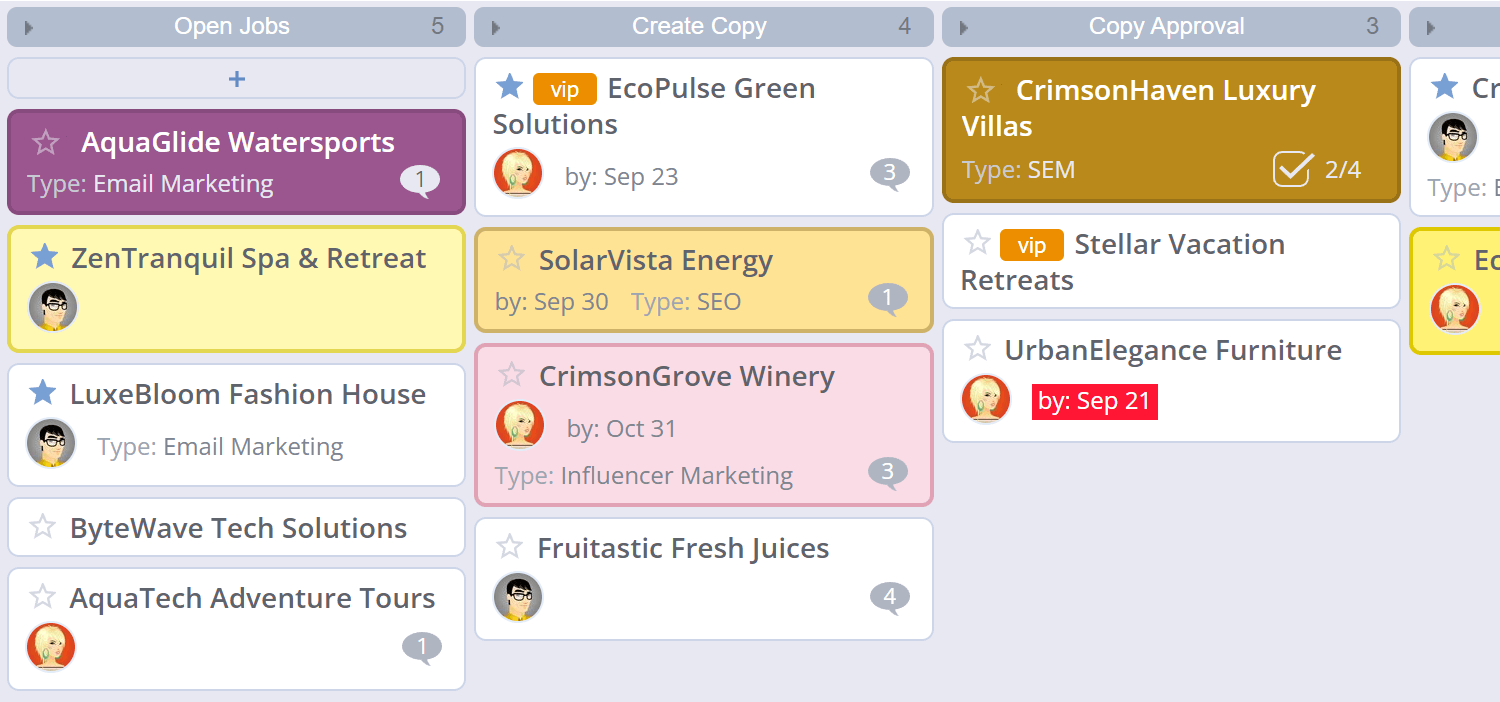Open comments bubble on AquaGlide Watersports card

420,181
